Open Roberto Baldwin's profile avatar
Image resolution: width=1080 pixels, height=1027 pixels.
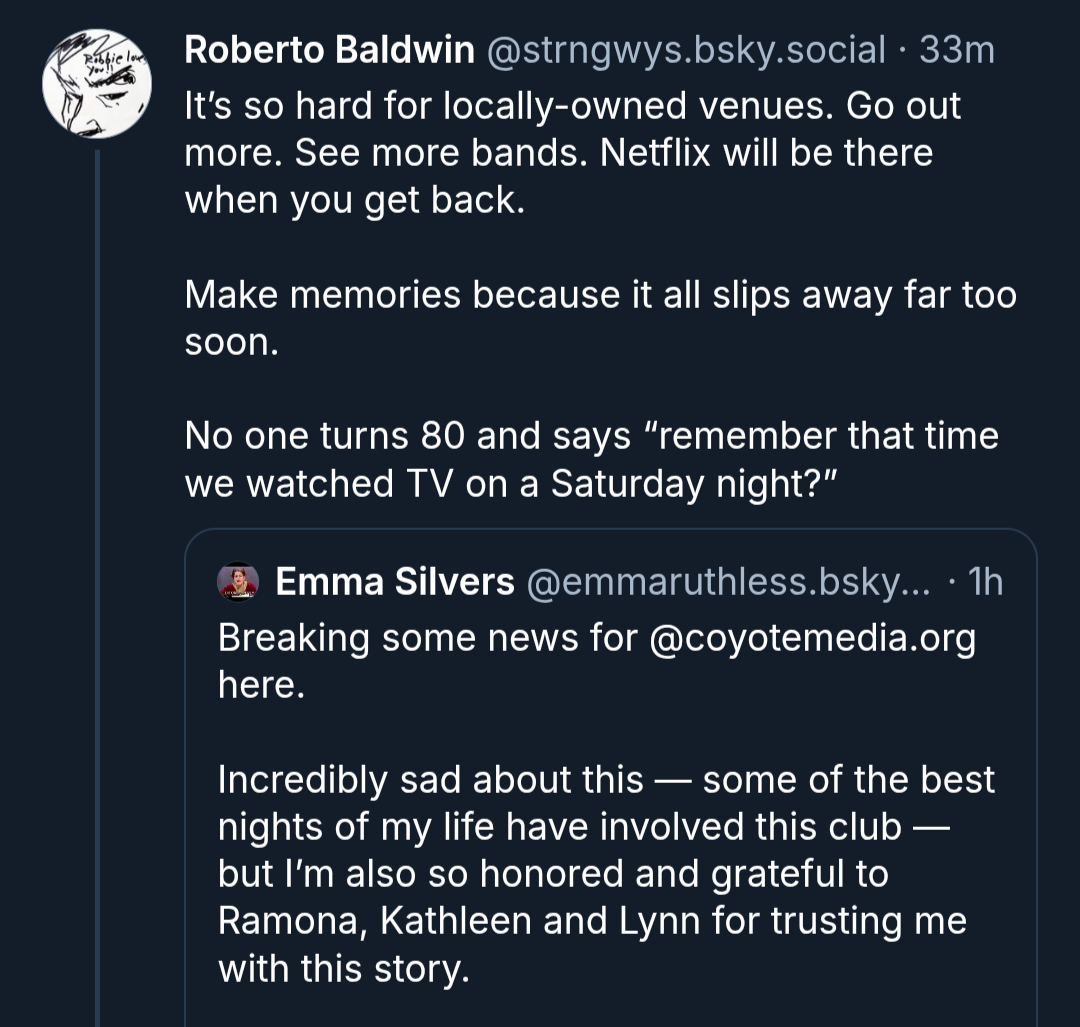click(97, 84)
